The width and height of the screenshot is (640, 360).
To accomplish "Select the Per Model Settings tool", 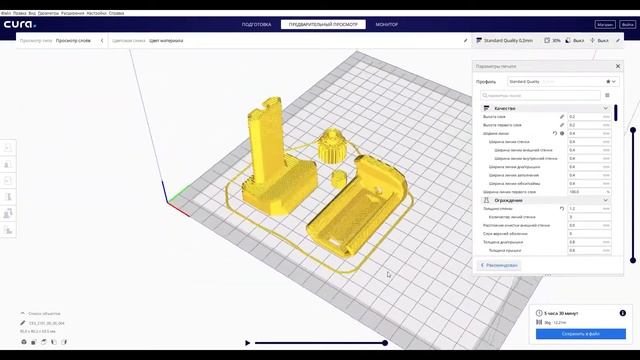I will pyautogui.click(x=8, y=213).
